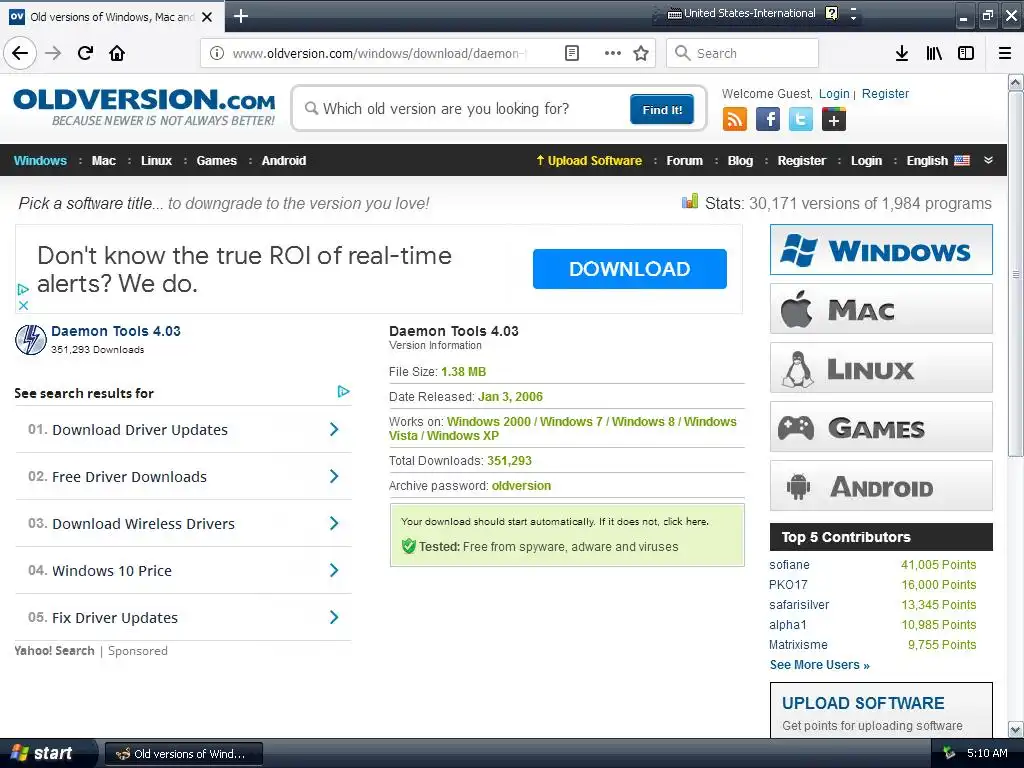Select Old versions of Wind... taskbar item
The image size is (1024, 768).
click(x=184, y=754)
